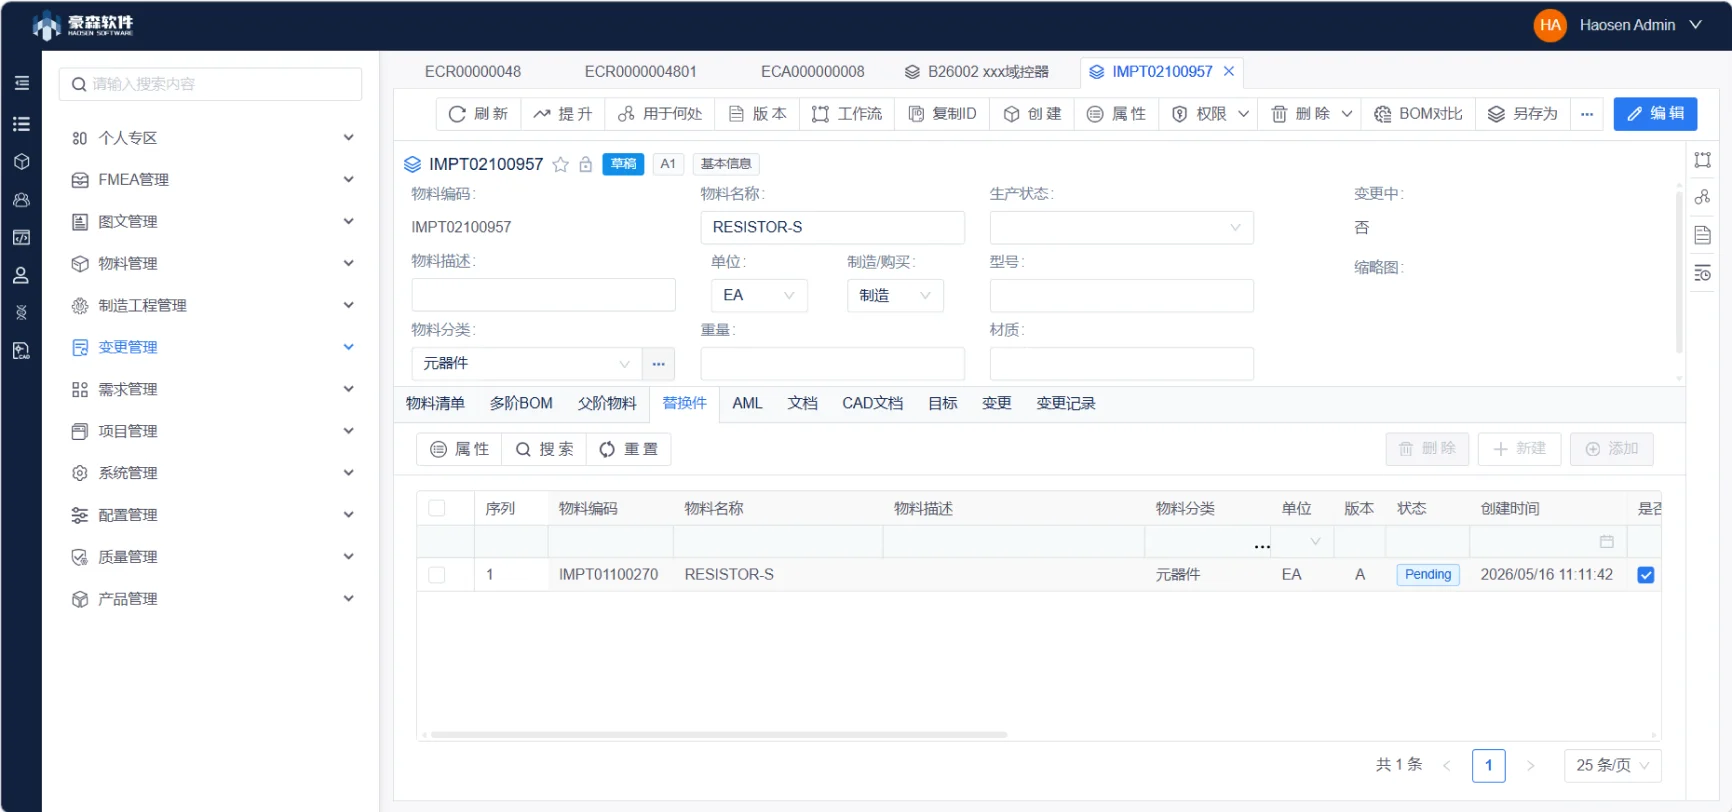Click the calendar icon in 创建时间 filter
This screenshot has height=812, width=1732.
point(1607,542)
